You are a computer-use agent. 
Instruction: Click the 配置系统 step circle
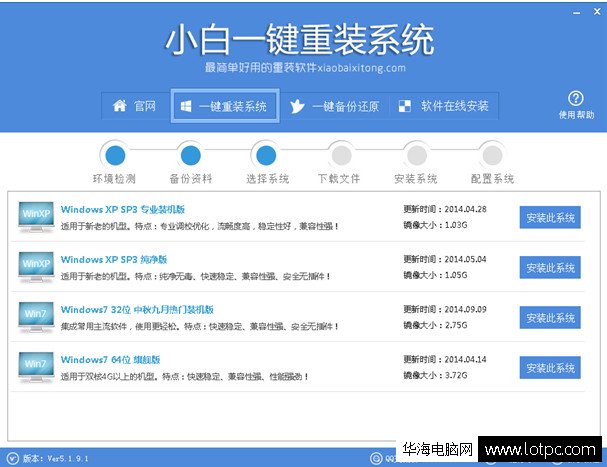492,156
